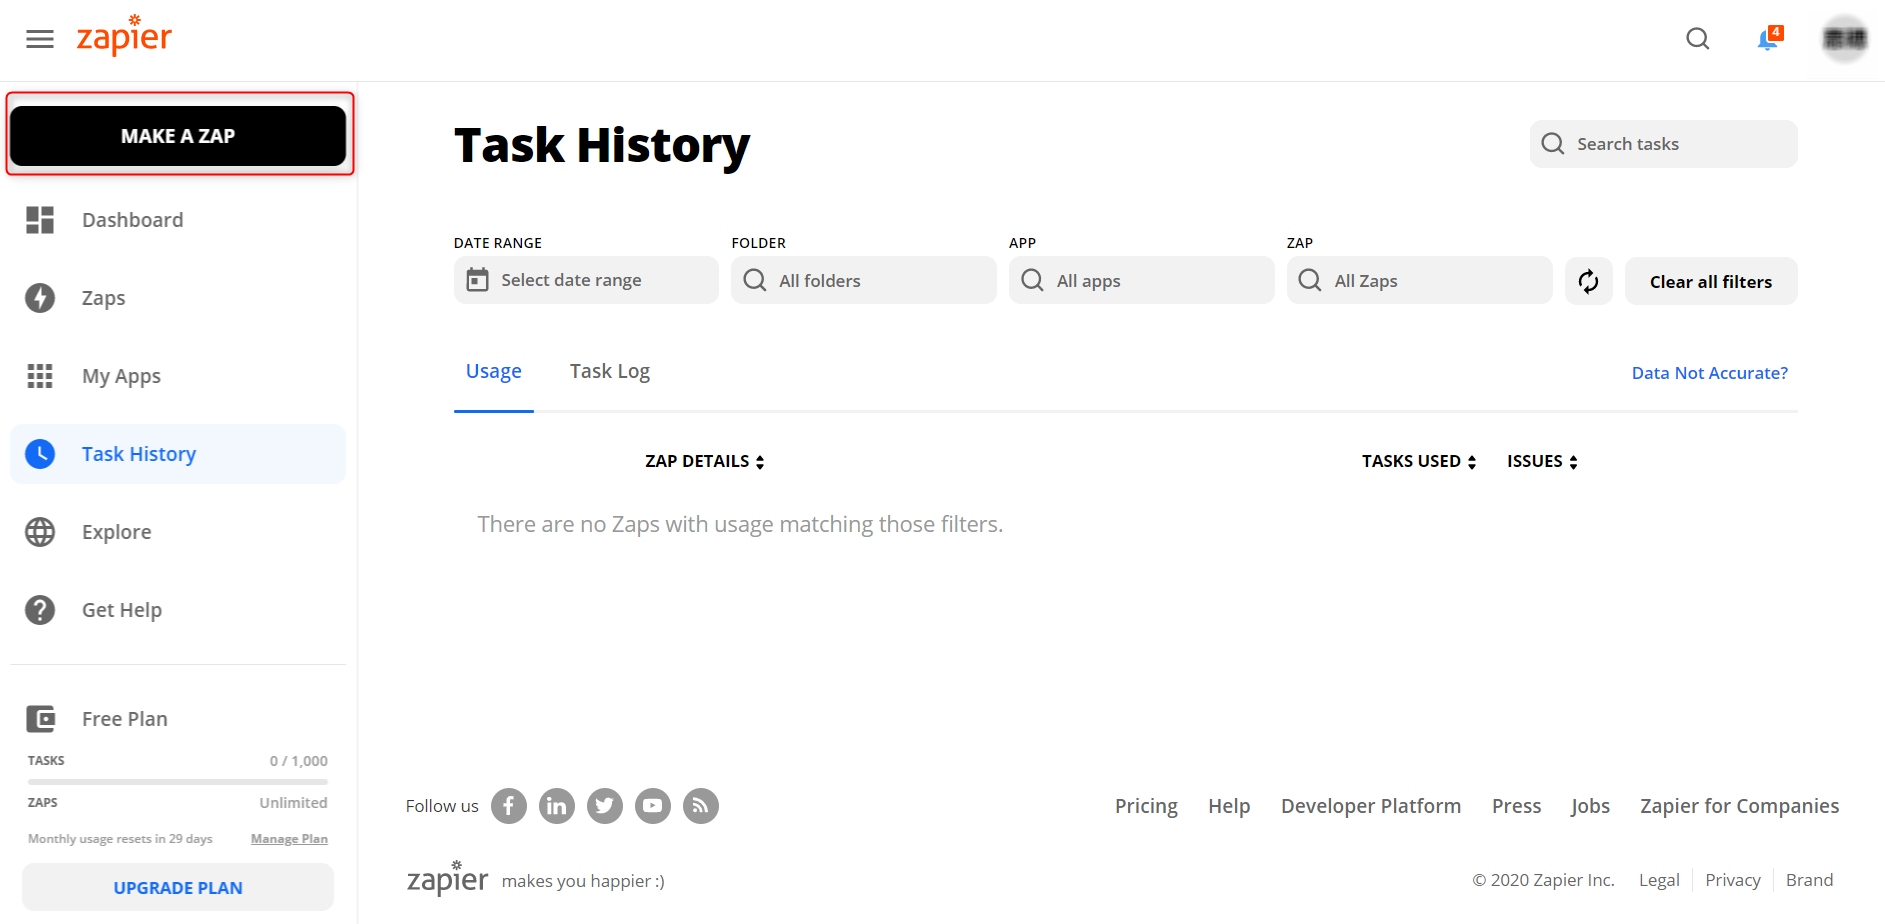The image size is (1885, 924).
Task: Expand the All folders filter
Action: pyautogui.click(x=863, y=280)
